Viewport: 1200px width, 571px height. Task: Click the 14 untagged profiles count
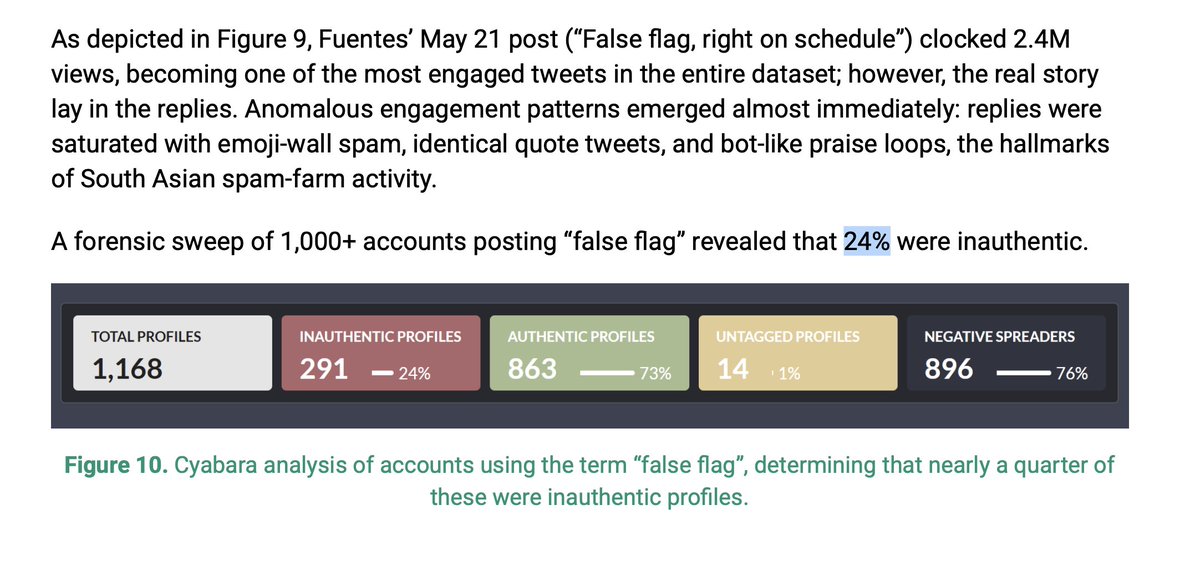(x=733, y=369)
